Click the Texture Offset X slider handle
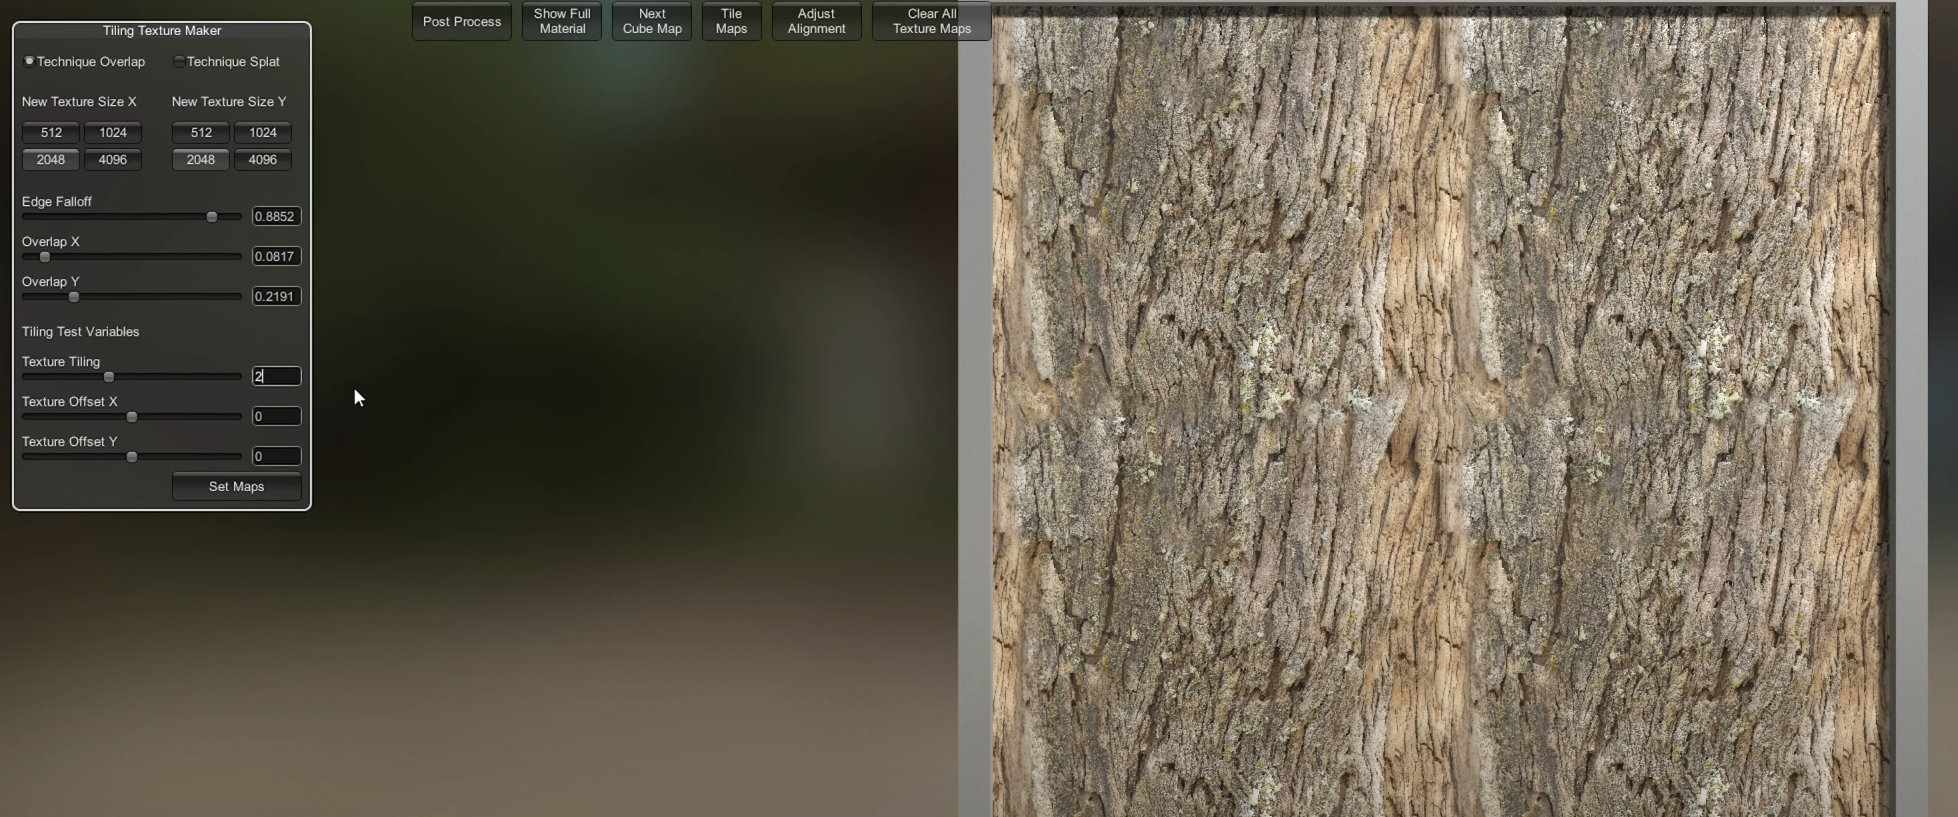Image resolution: width=1958 pixels, height=817 pixels. tap(132, 417)
